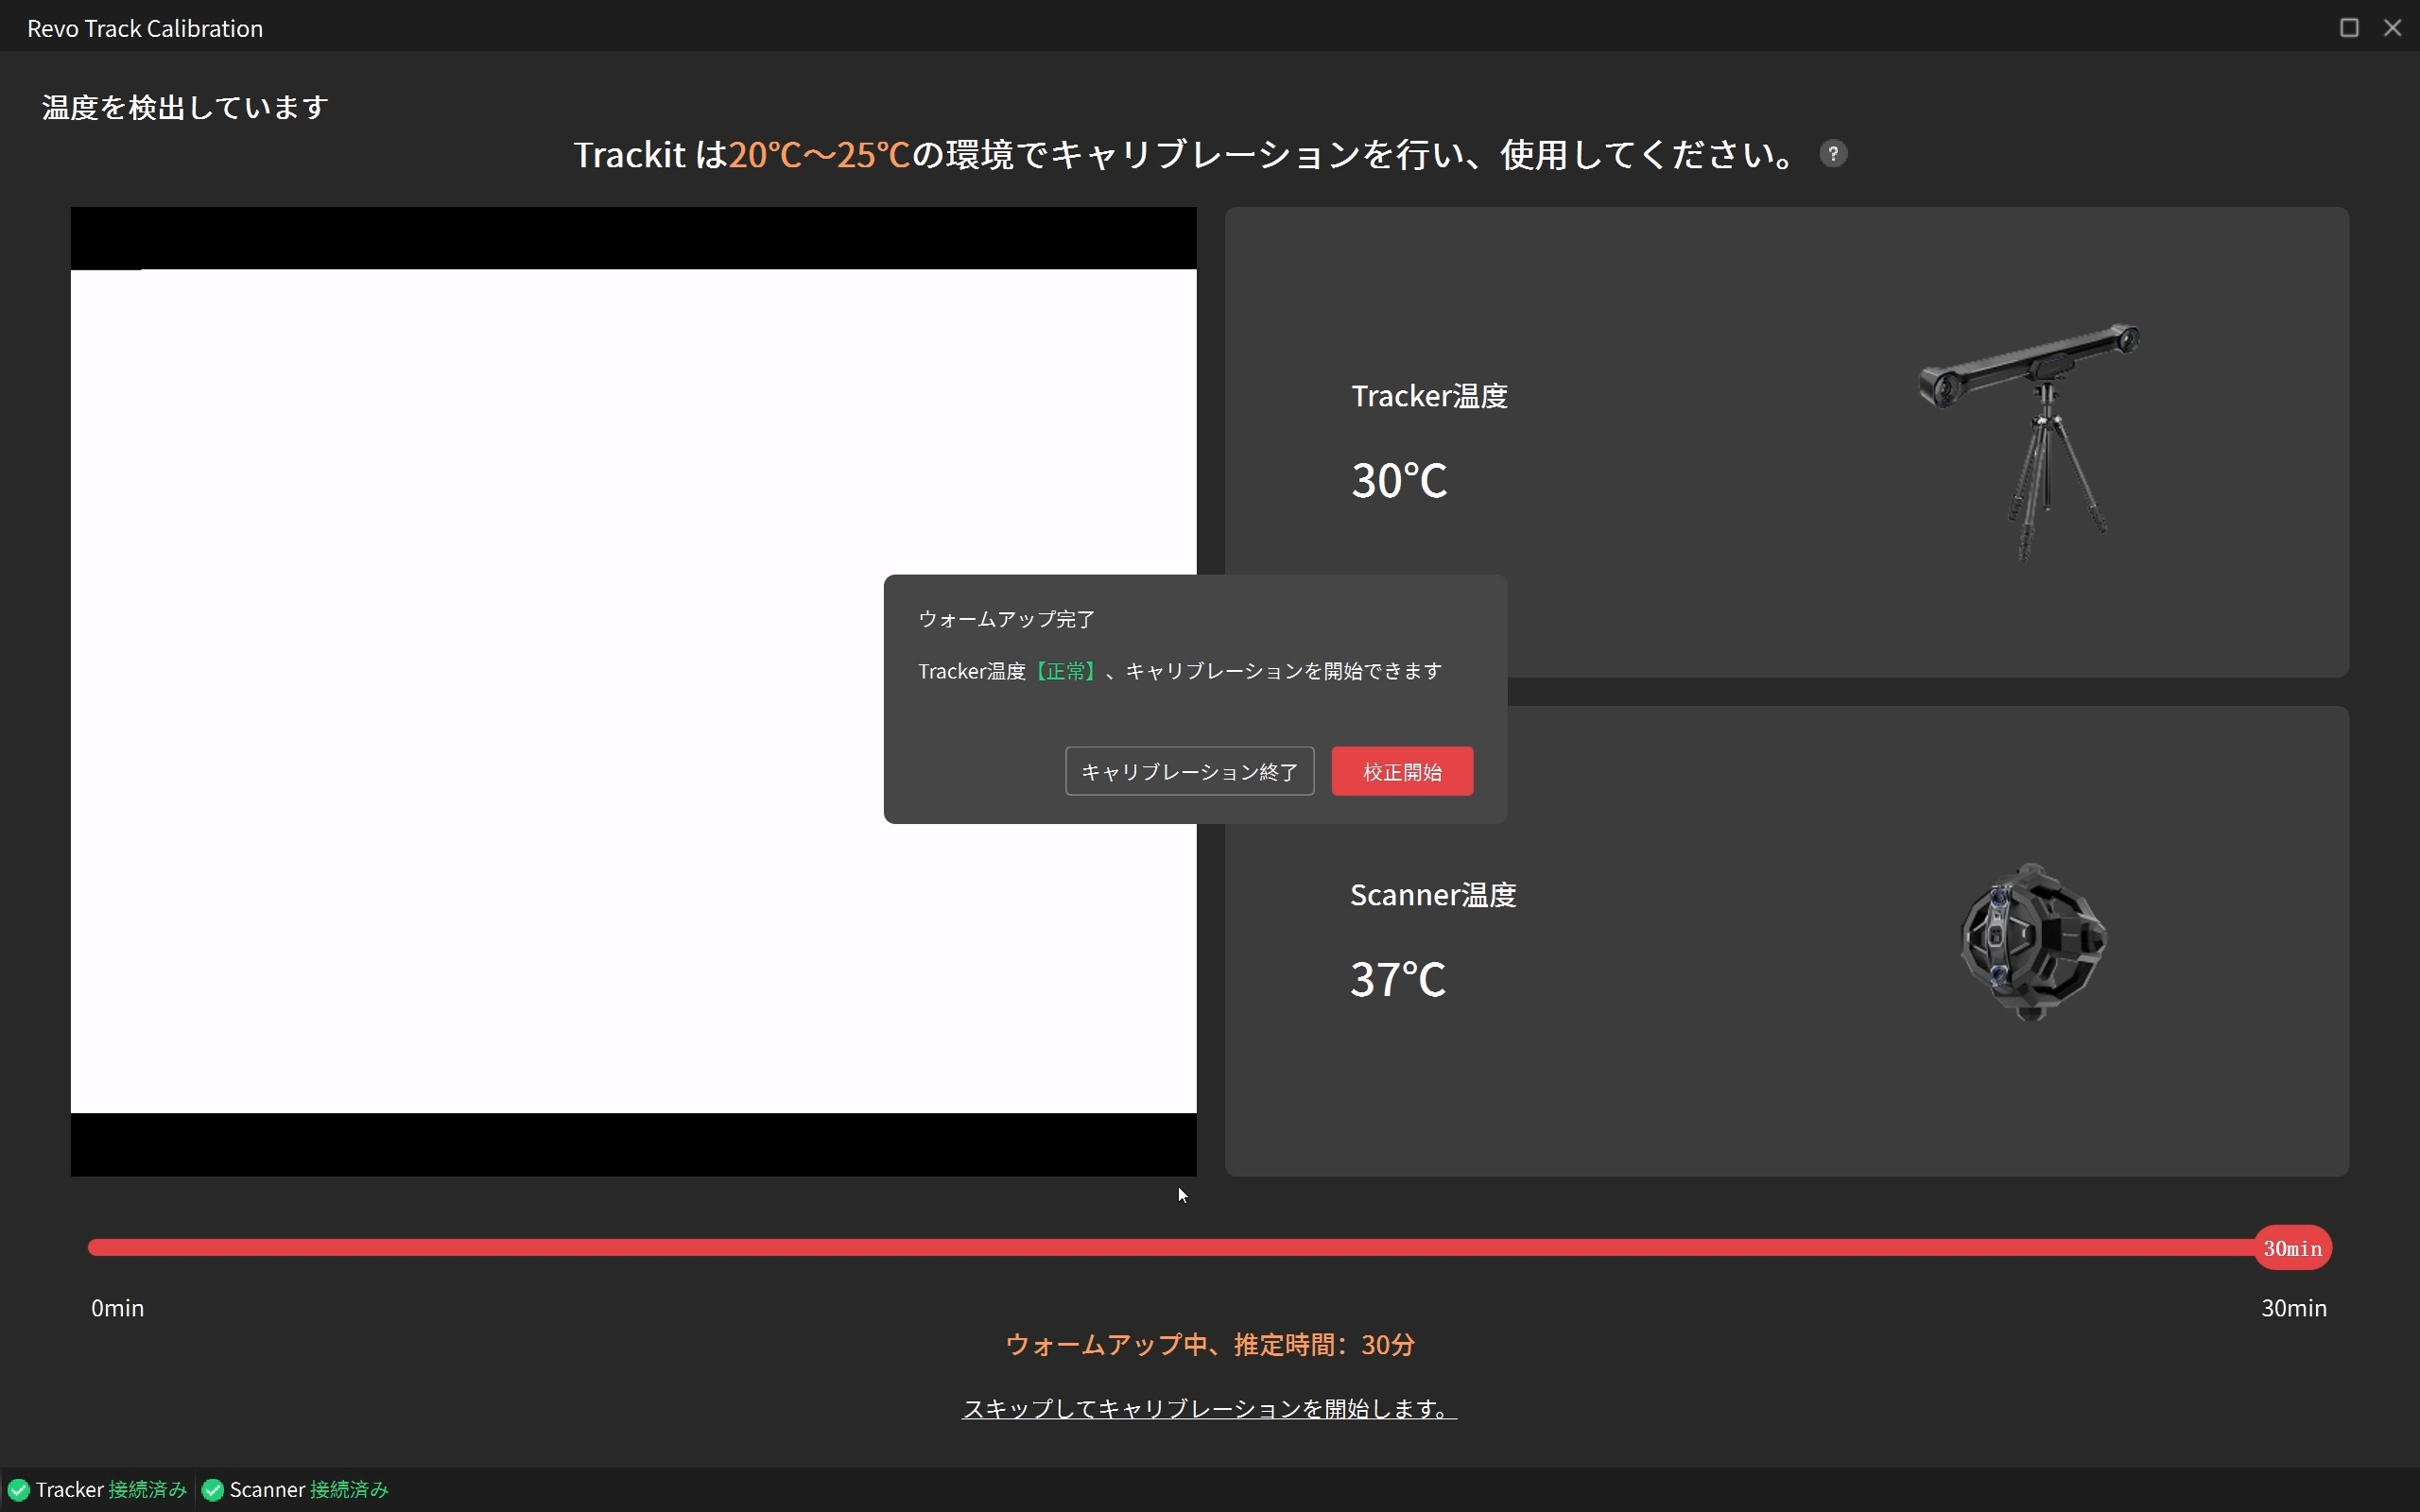Click the ウォームアップ完了 dialog title
The height and width of the screenshot is (1512, 2420).
point(1006,619)
